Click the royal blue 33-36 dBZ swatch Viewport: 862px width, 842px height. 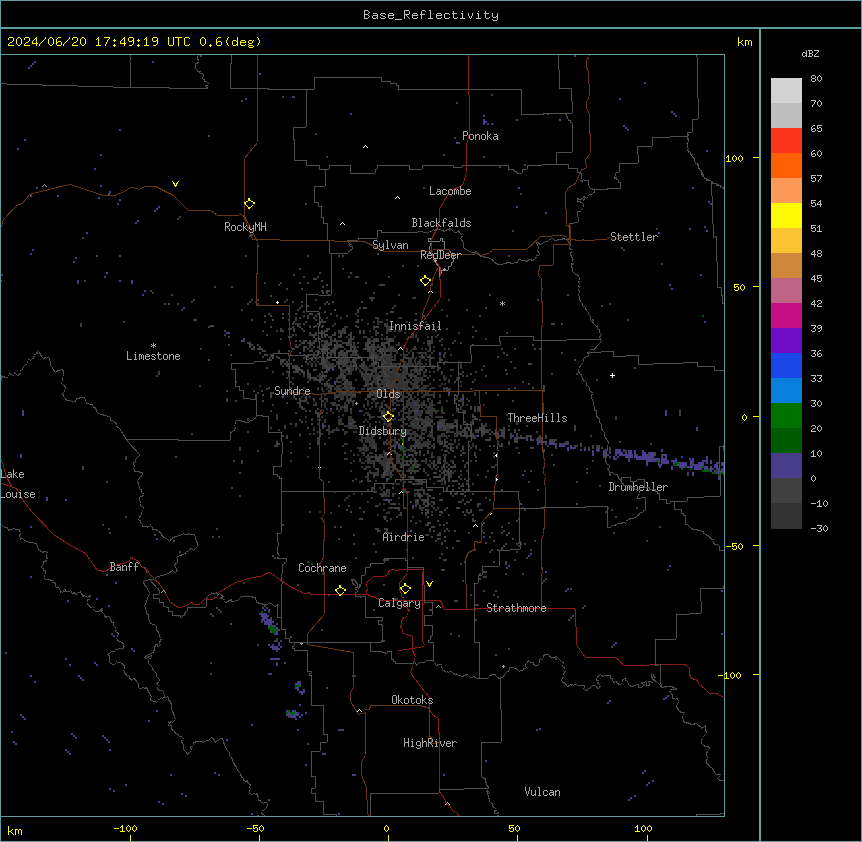(786, 365)
